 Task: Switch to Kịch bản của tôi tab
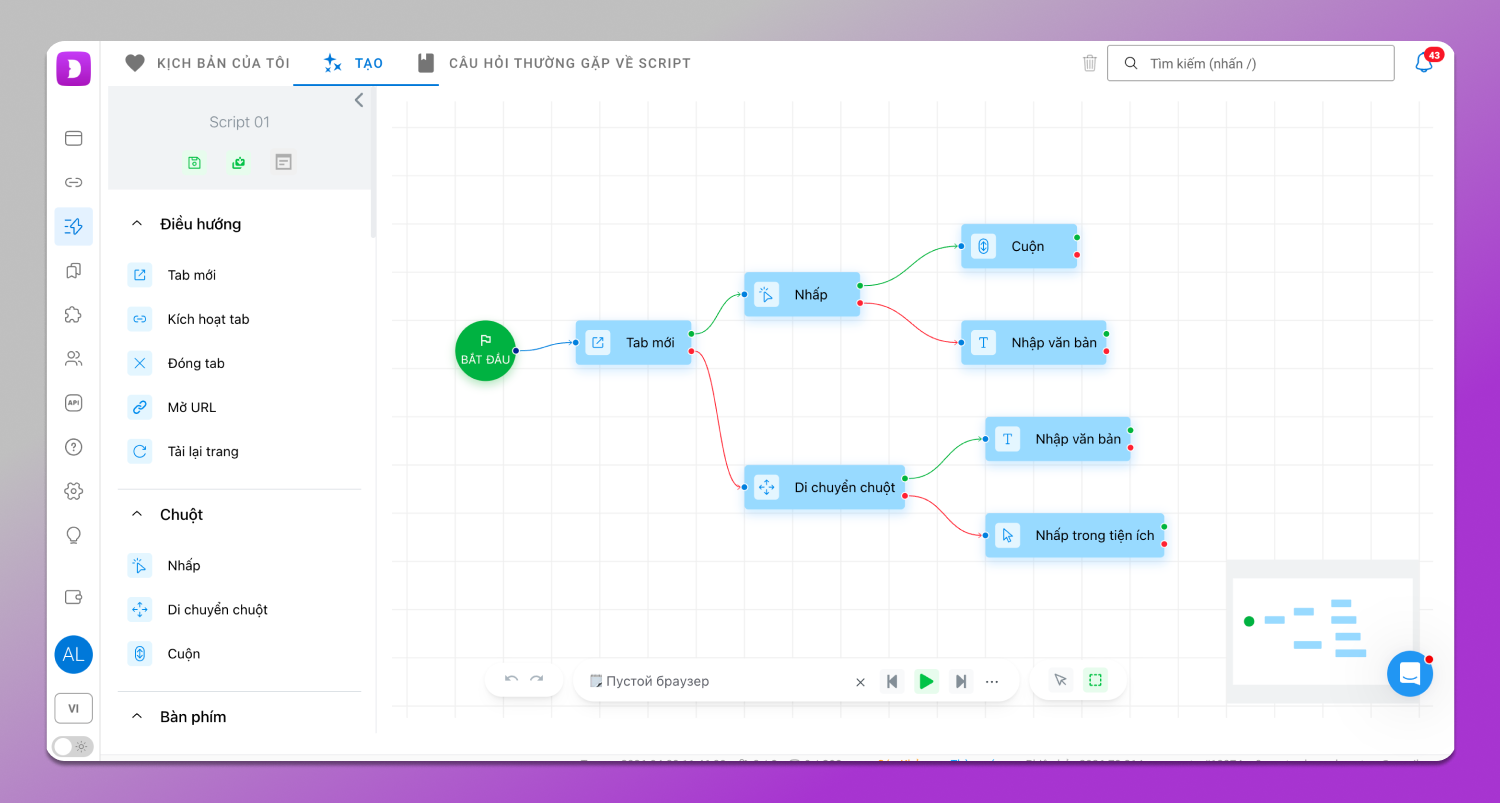(207, 63)
